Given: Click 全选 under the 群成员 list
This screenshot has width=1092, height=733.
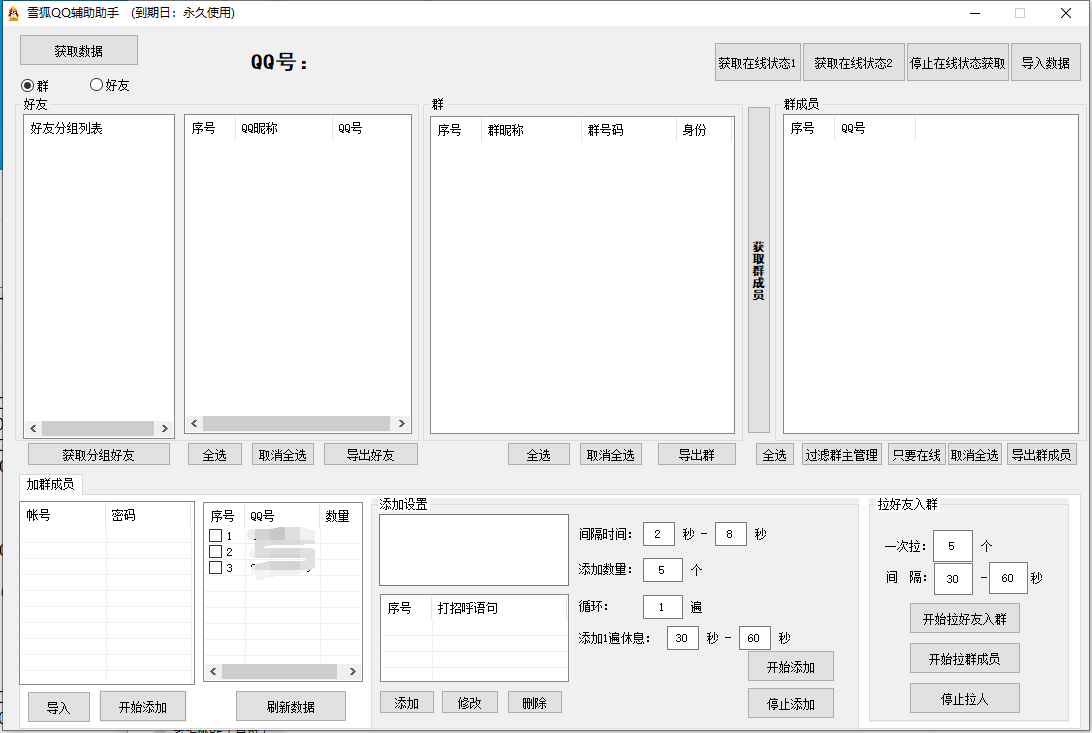Looking at the screenshot, I should 774,455.
